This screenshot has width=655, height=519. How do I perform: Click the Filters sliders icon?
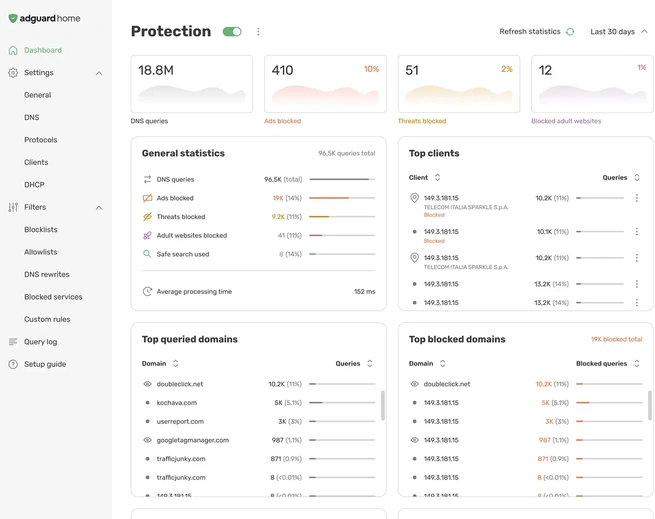13,207
